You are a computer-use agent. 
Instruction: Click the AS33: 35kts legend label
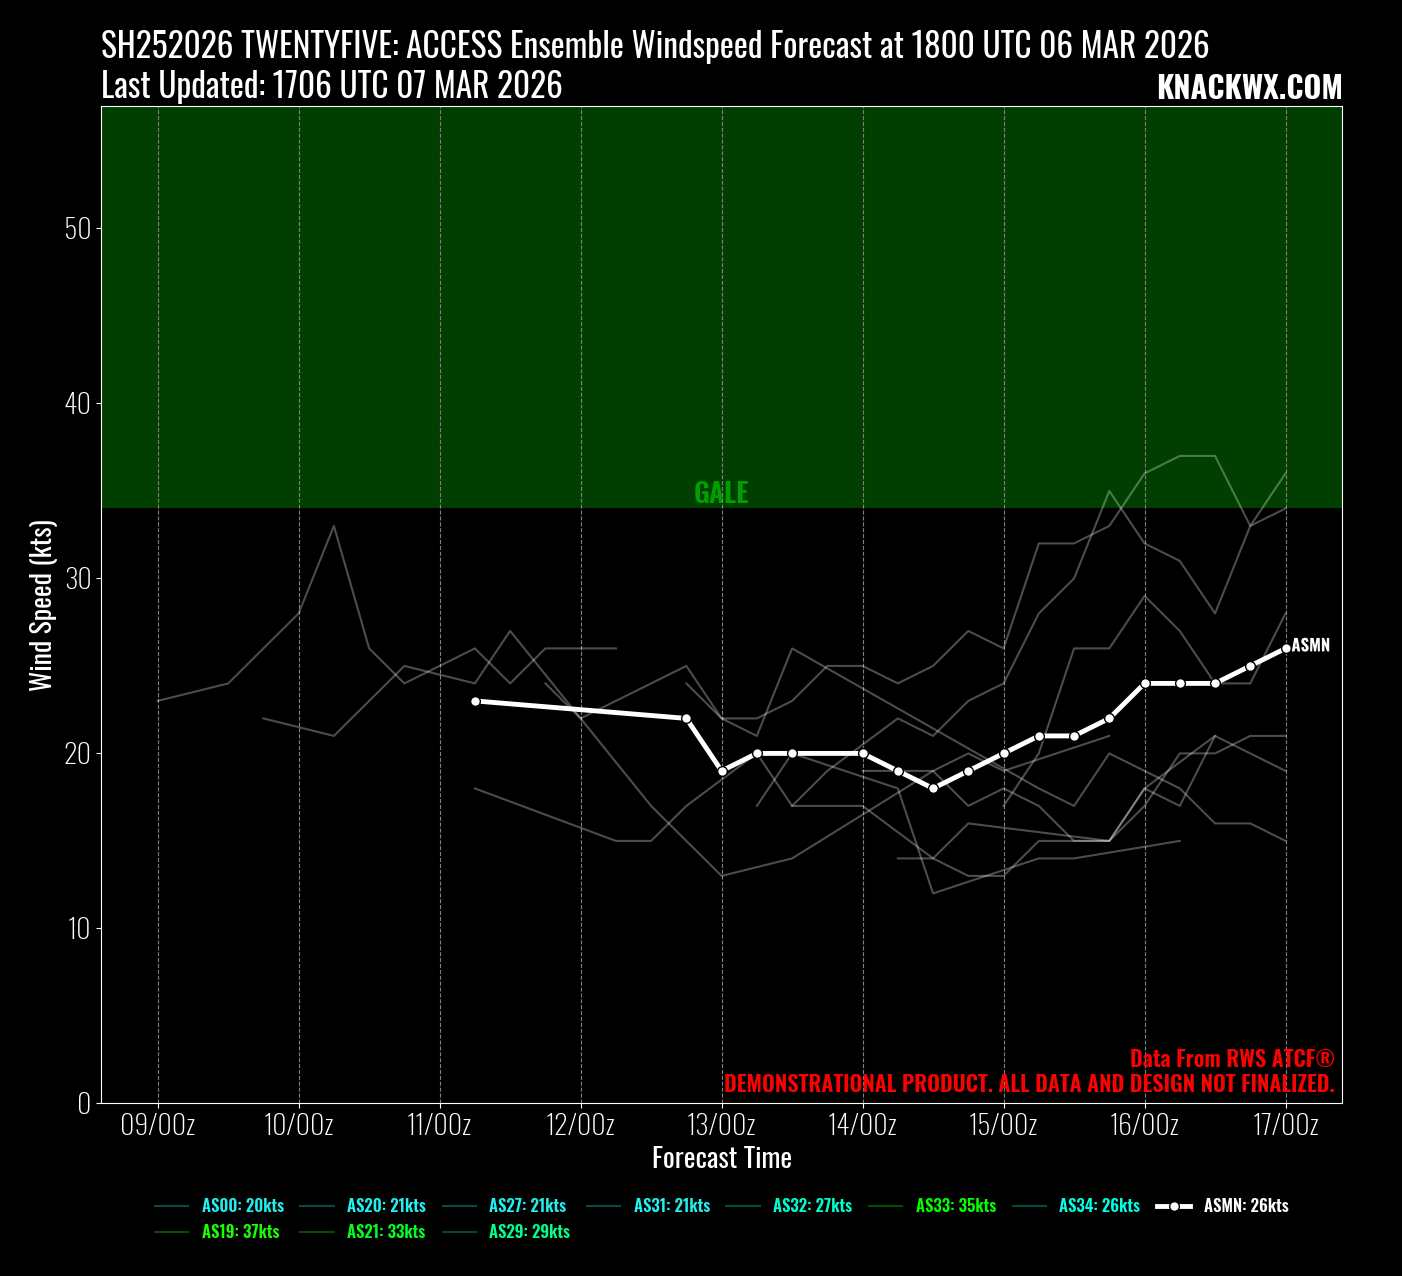click(x=955, y=1206)
